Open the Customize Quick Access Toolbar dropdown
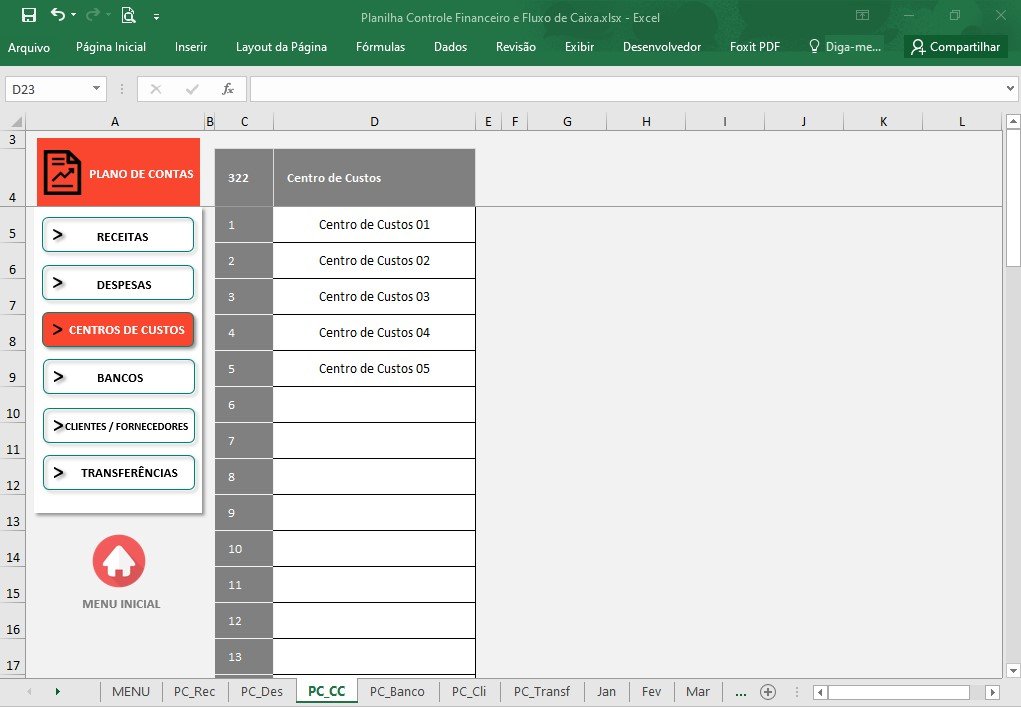This screenshot has width=1021, height=707. point(156,17)
